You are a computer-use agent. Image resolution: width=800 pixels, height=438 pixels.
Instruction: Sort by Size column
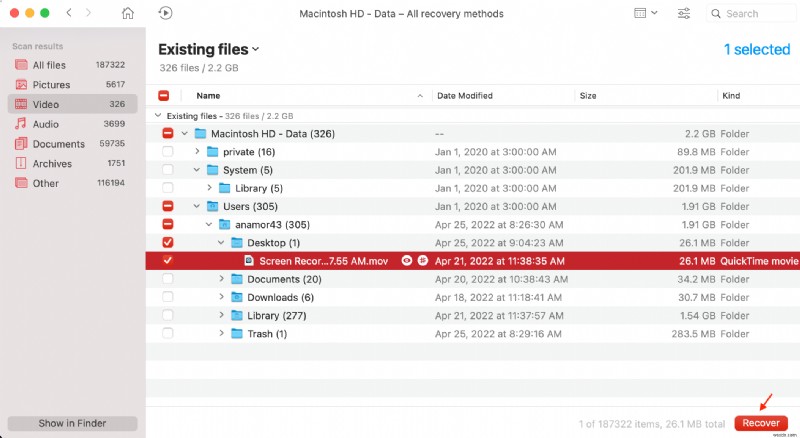click(x=588, y=95)
